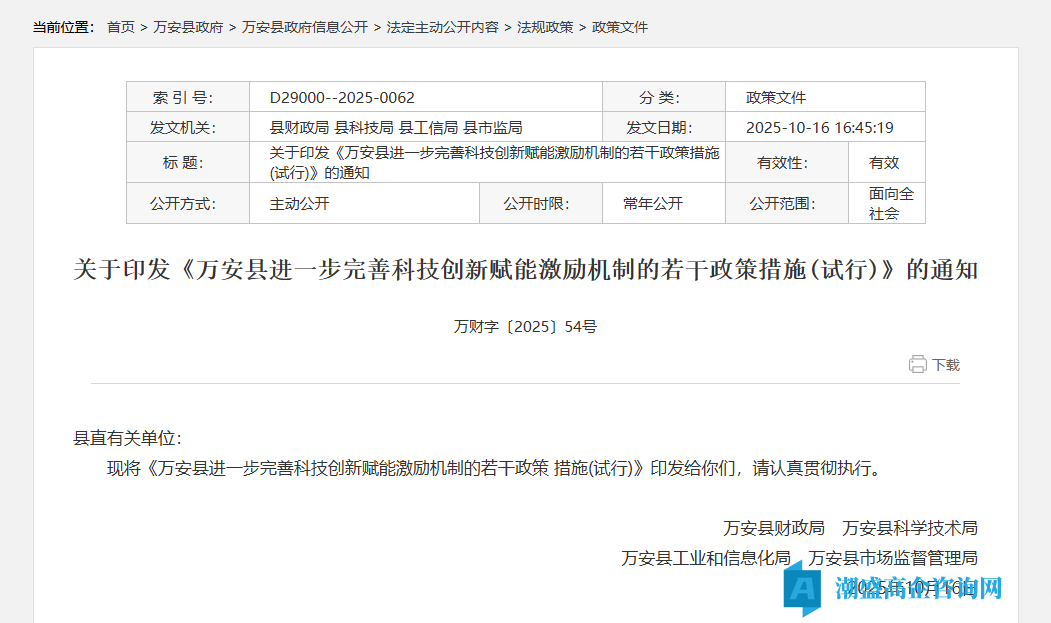Click the document number 万财字〔2025〕54号

tap(525, 326)
